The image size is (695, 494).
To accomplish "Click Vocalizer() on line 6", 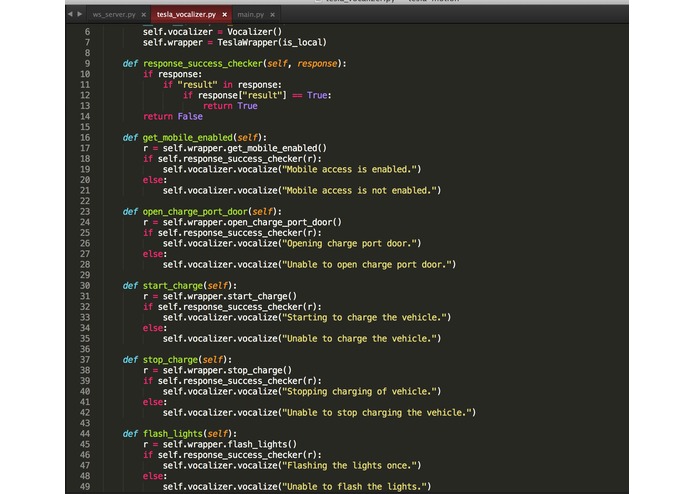I will [x=254, y=32].
